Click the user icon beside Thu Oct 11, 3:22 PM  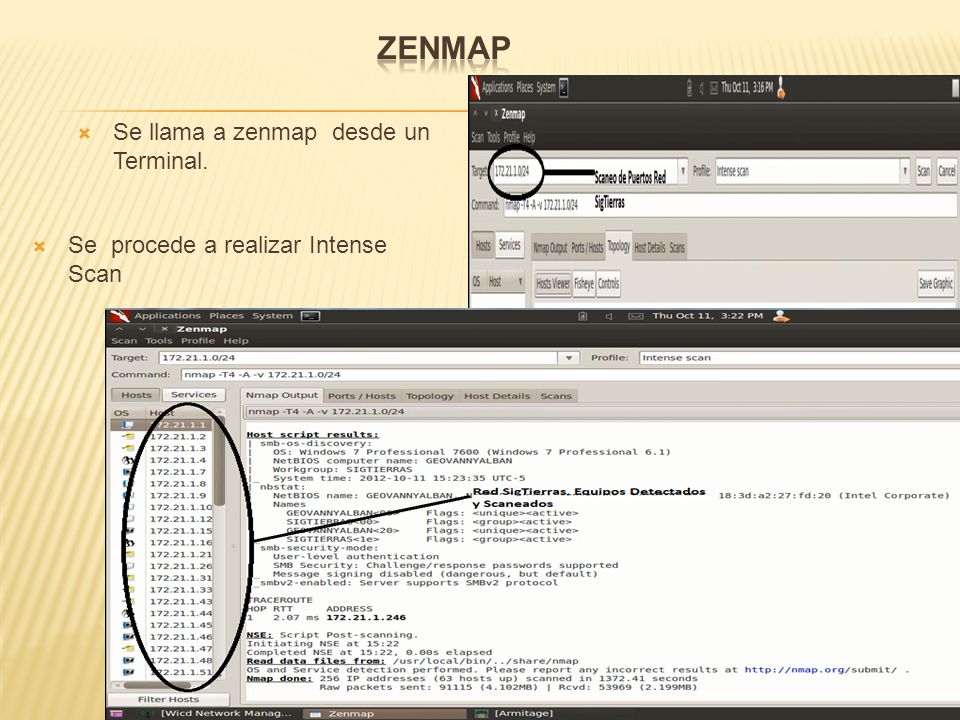(x=781, y=316)
